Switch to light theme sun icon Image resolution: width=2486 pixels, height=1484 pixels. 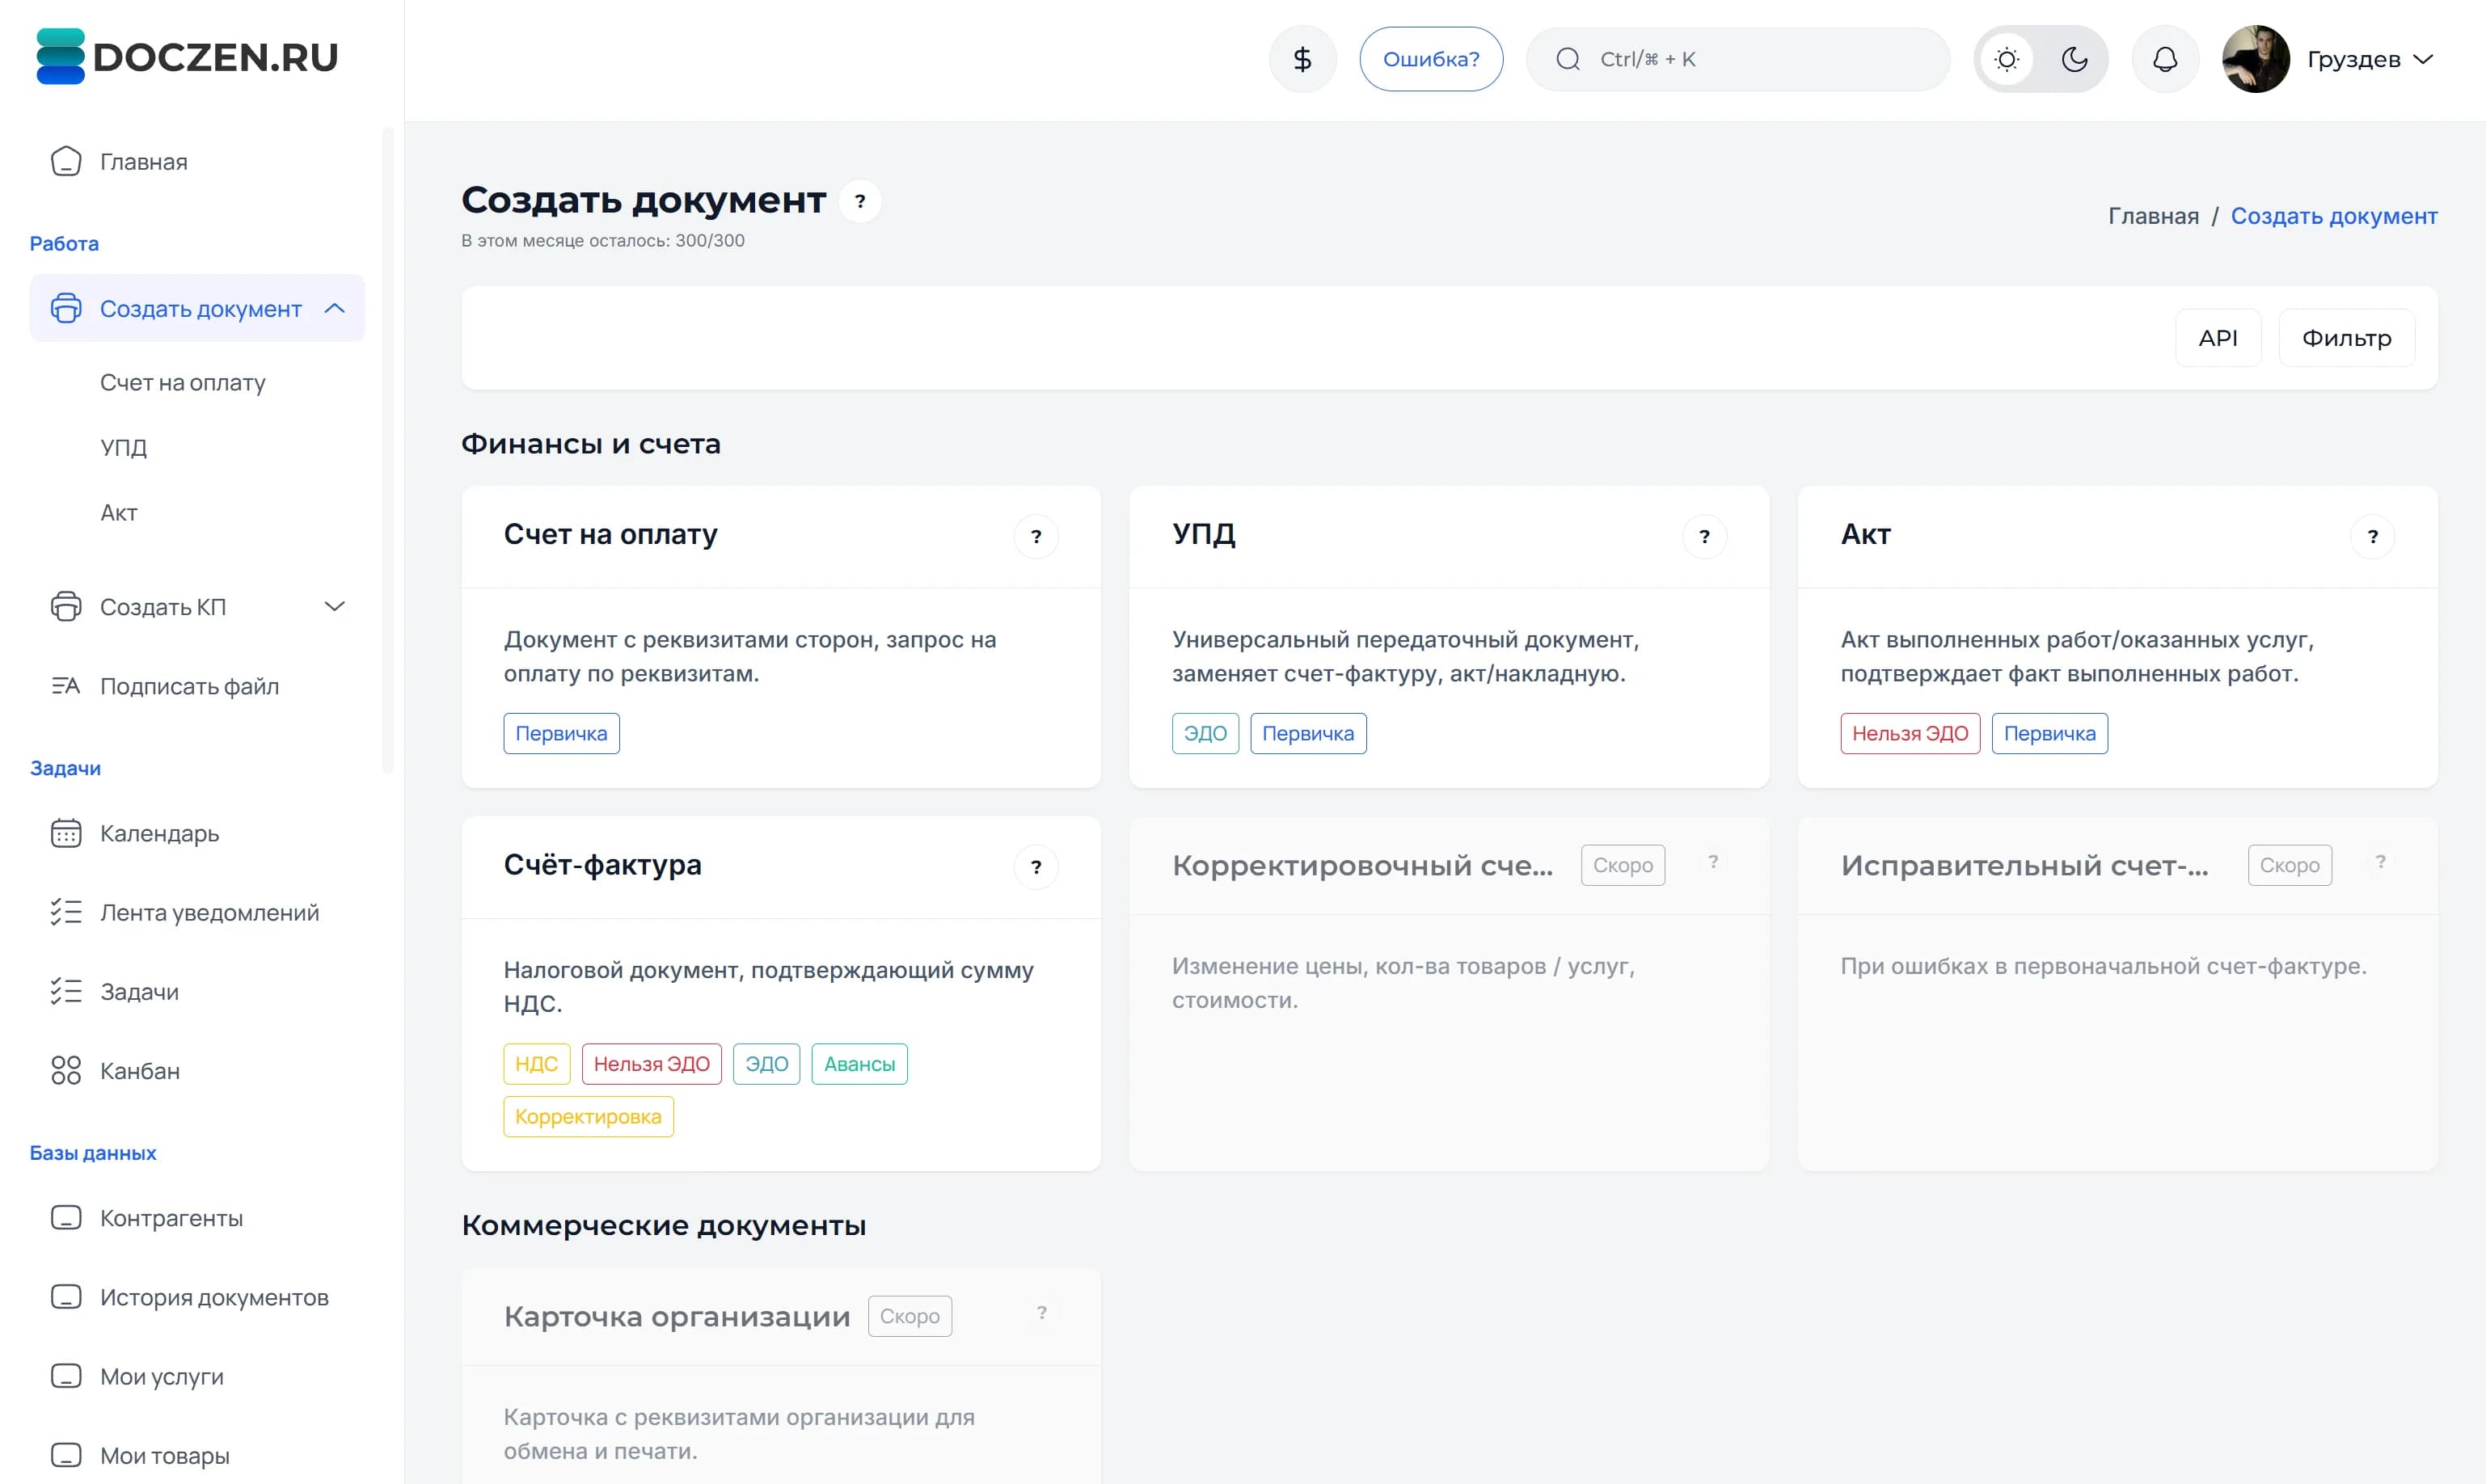tap(2006, 59)
